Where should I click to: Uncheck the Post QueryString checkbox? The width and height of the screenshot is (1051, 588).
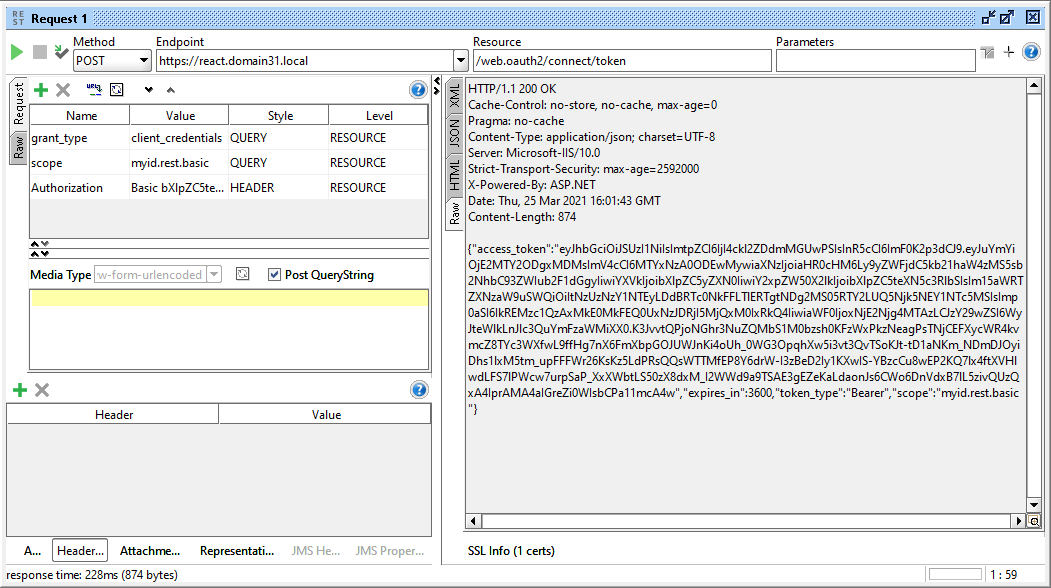(x=274, y=275)
